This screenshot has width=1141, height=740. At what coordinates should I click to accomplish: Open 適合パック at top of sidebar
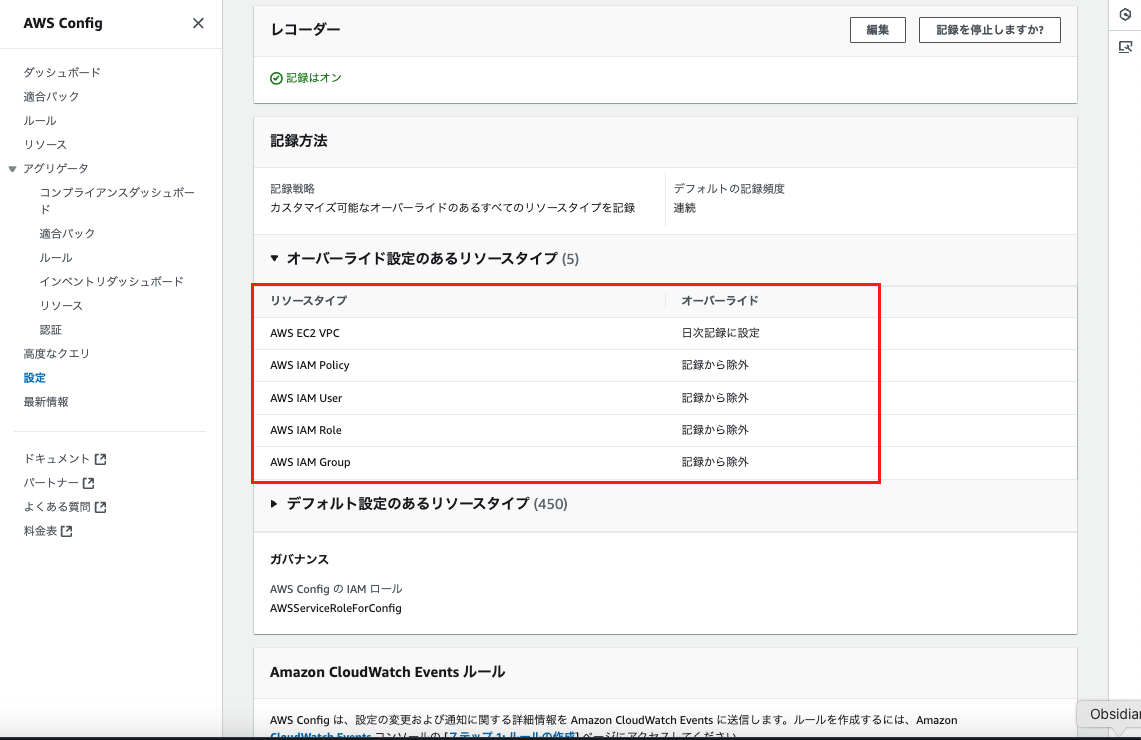click(51, 96)
